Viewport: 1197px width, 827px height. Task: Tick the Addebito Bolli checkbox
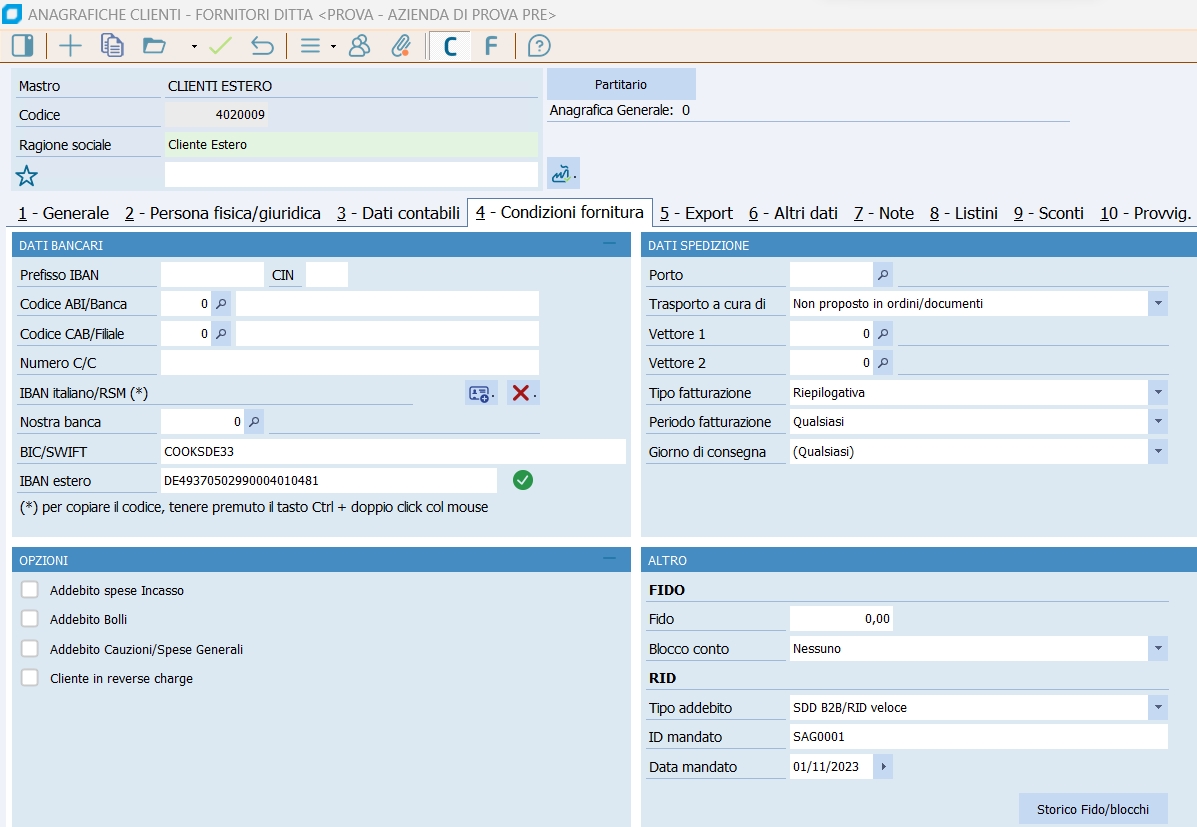[30, 619]
